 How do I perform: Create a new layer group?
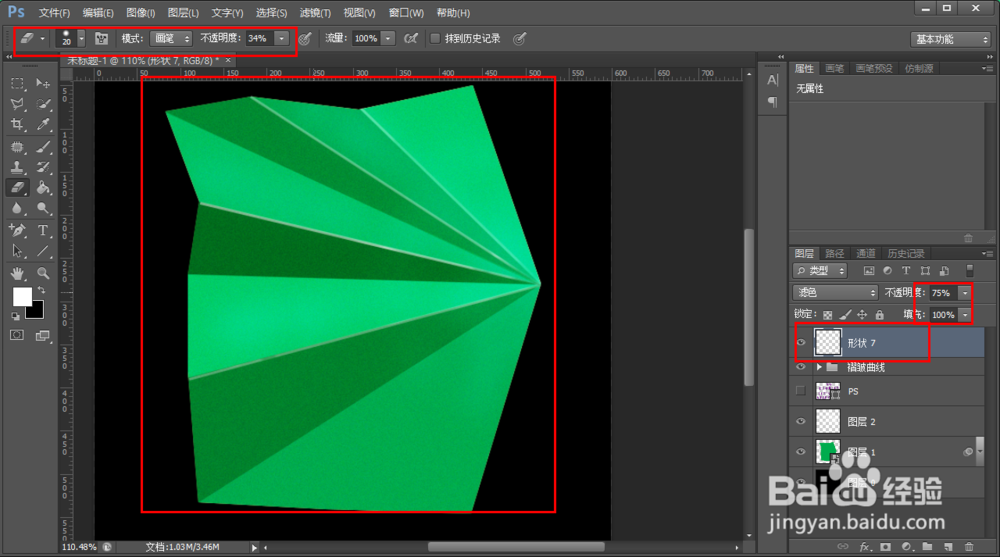[927, 547]
